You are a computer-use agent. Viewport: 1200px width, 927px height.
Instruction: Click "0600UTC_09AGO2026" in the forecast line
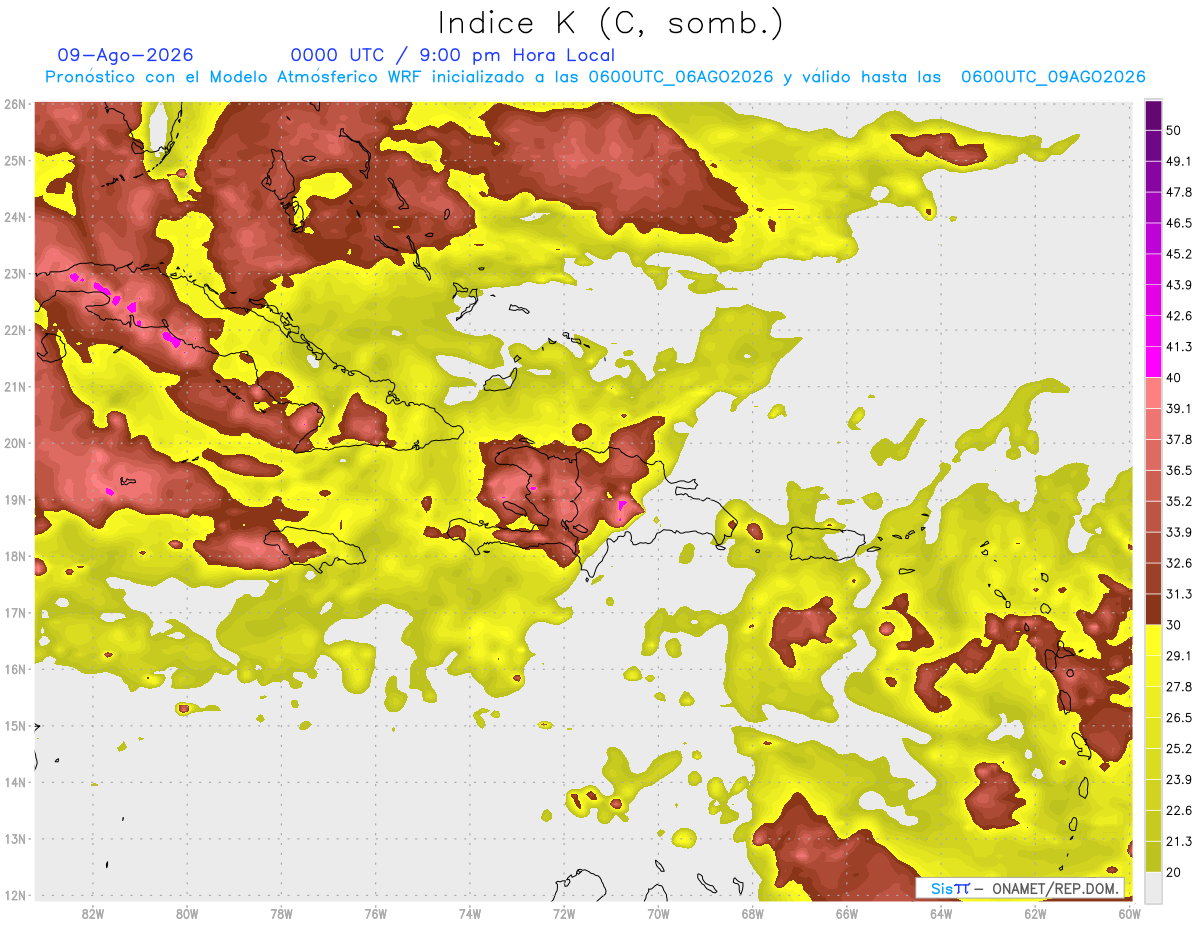1053,77
